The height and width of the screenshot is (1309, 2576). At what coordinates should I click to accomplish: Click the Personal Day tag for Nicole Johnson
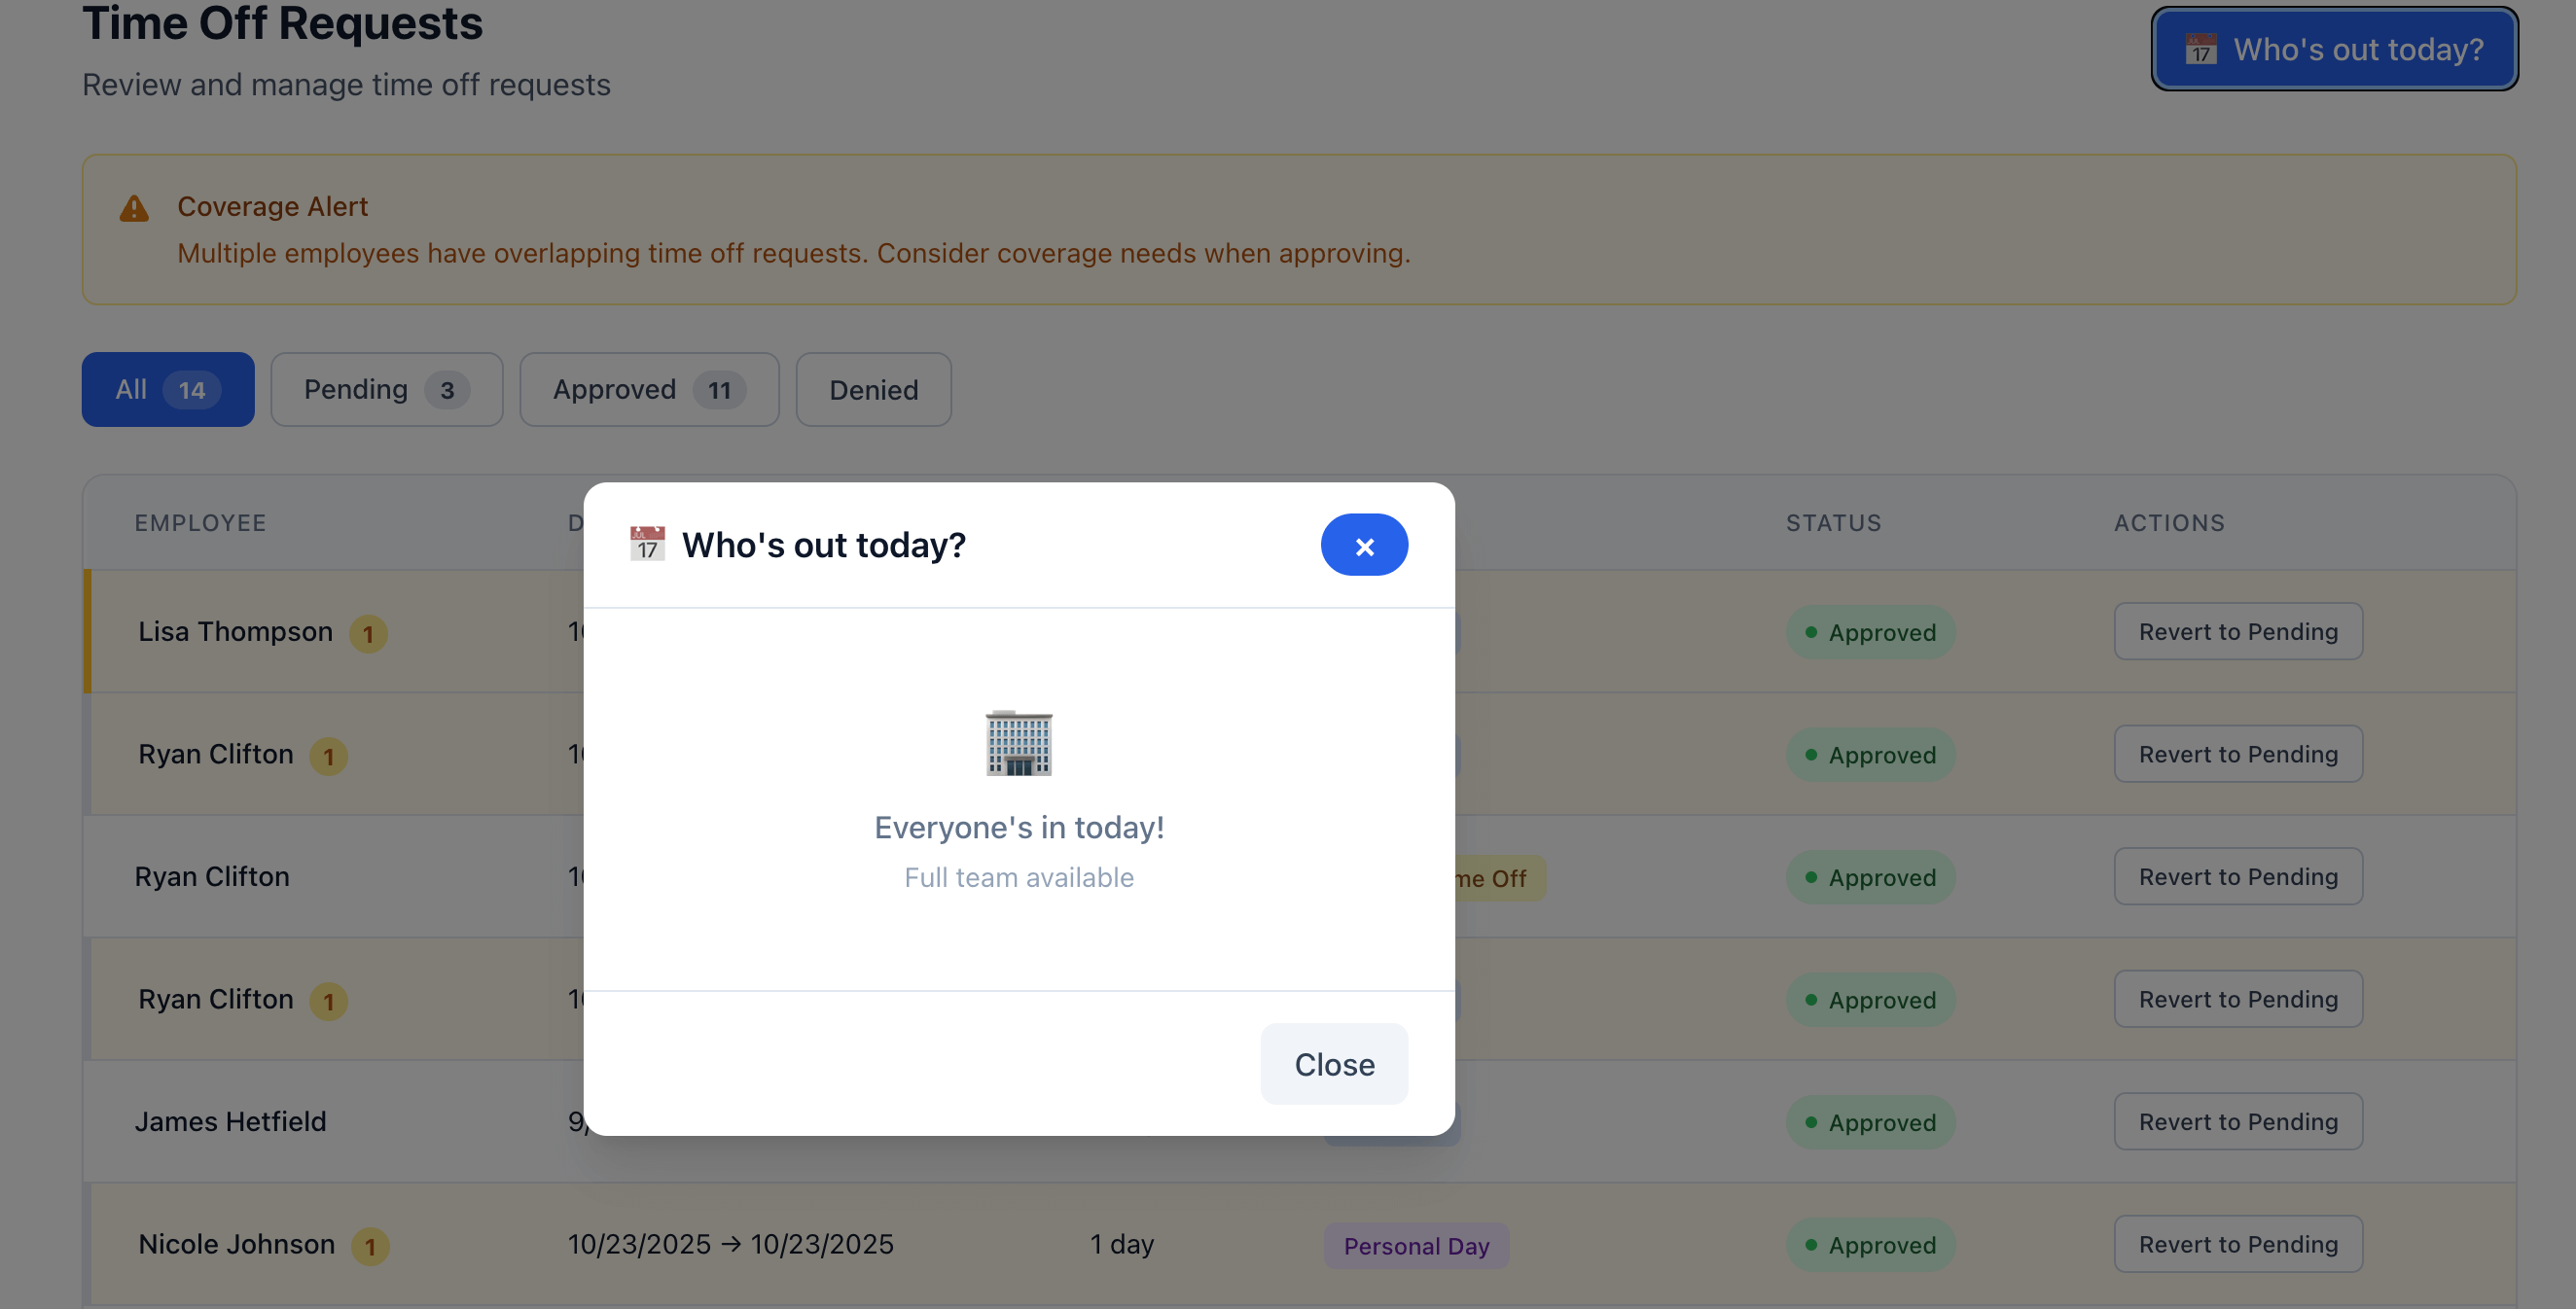click(x=1416, y=1246)
